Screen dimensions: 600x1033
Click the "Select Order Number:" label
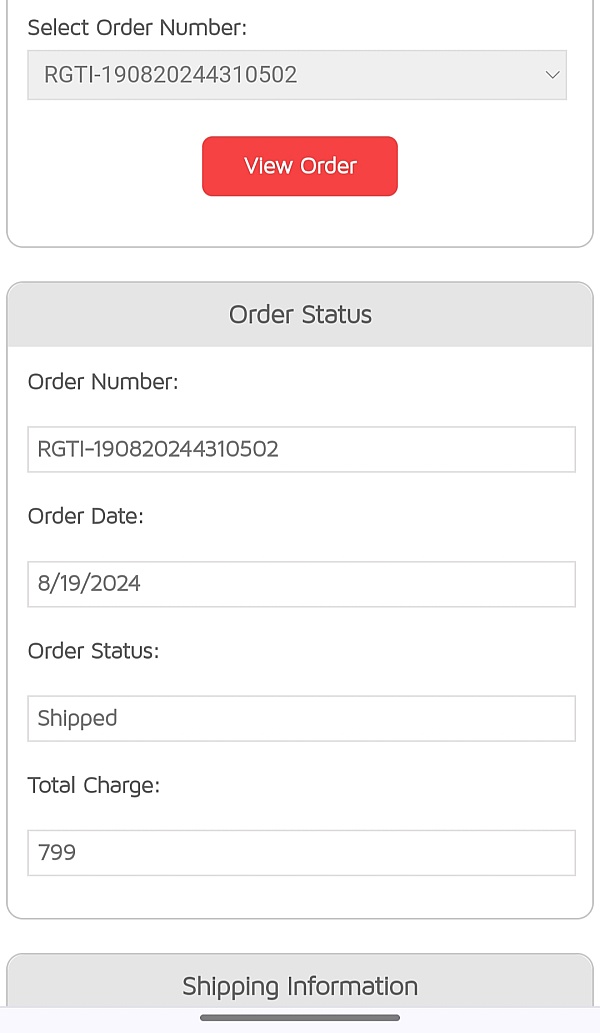tap(137, 28)
